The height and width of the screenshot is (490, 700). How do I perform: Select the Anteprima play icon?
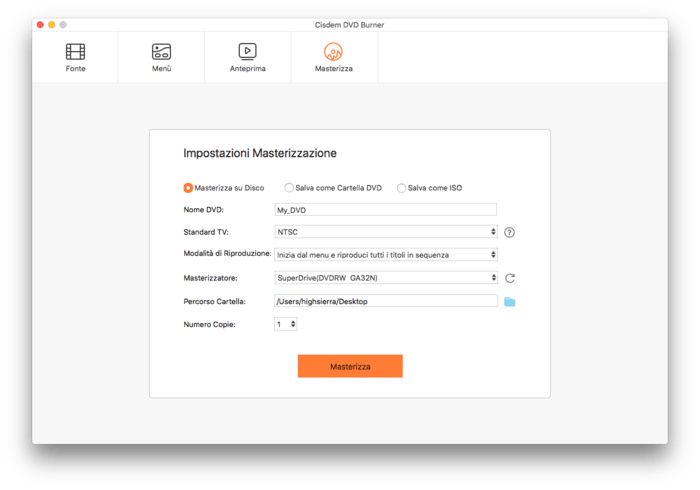(247, 51)
